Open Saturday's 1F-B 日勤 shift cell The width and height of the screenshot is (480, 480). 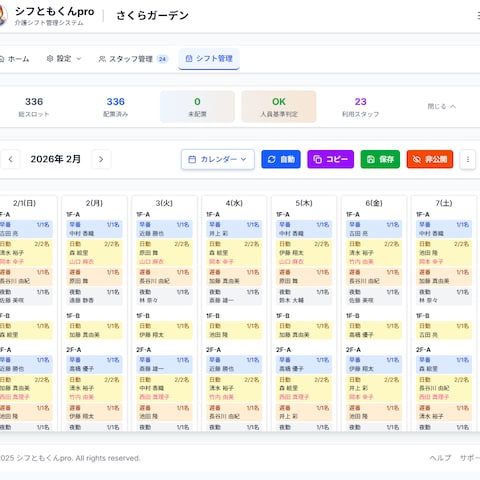[x=444, y=330]
